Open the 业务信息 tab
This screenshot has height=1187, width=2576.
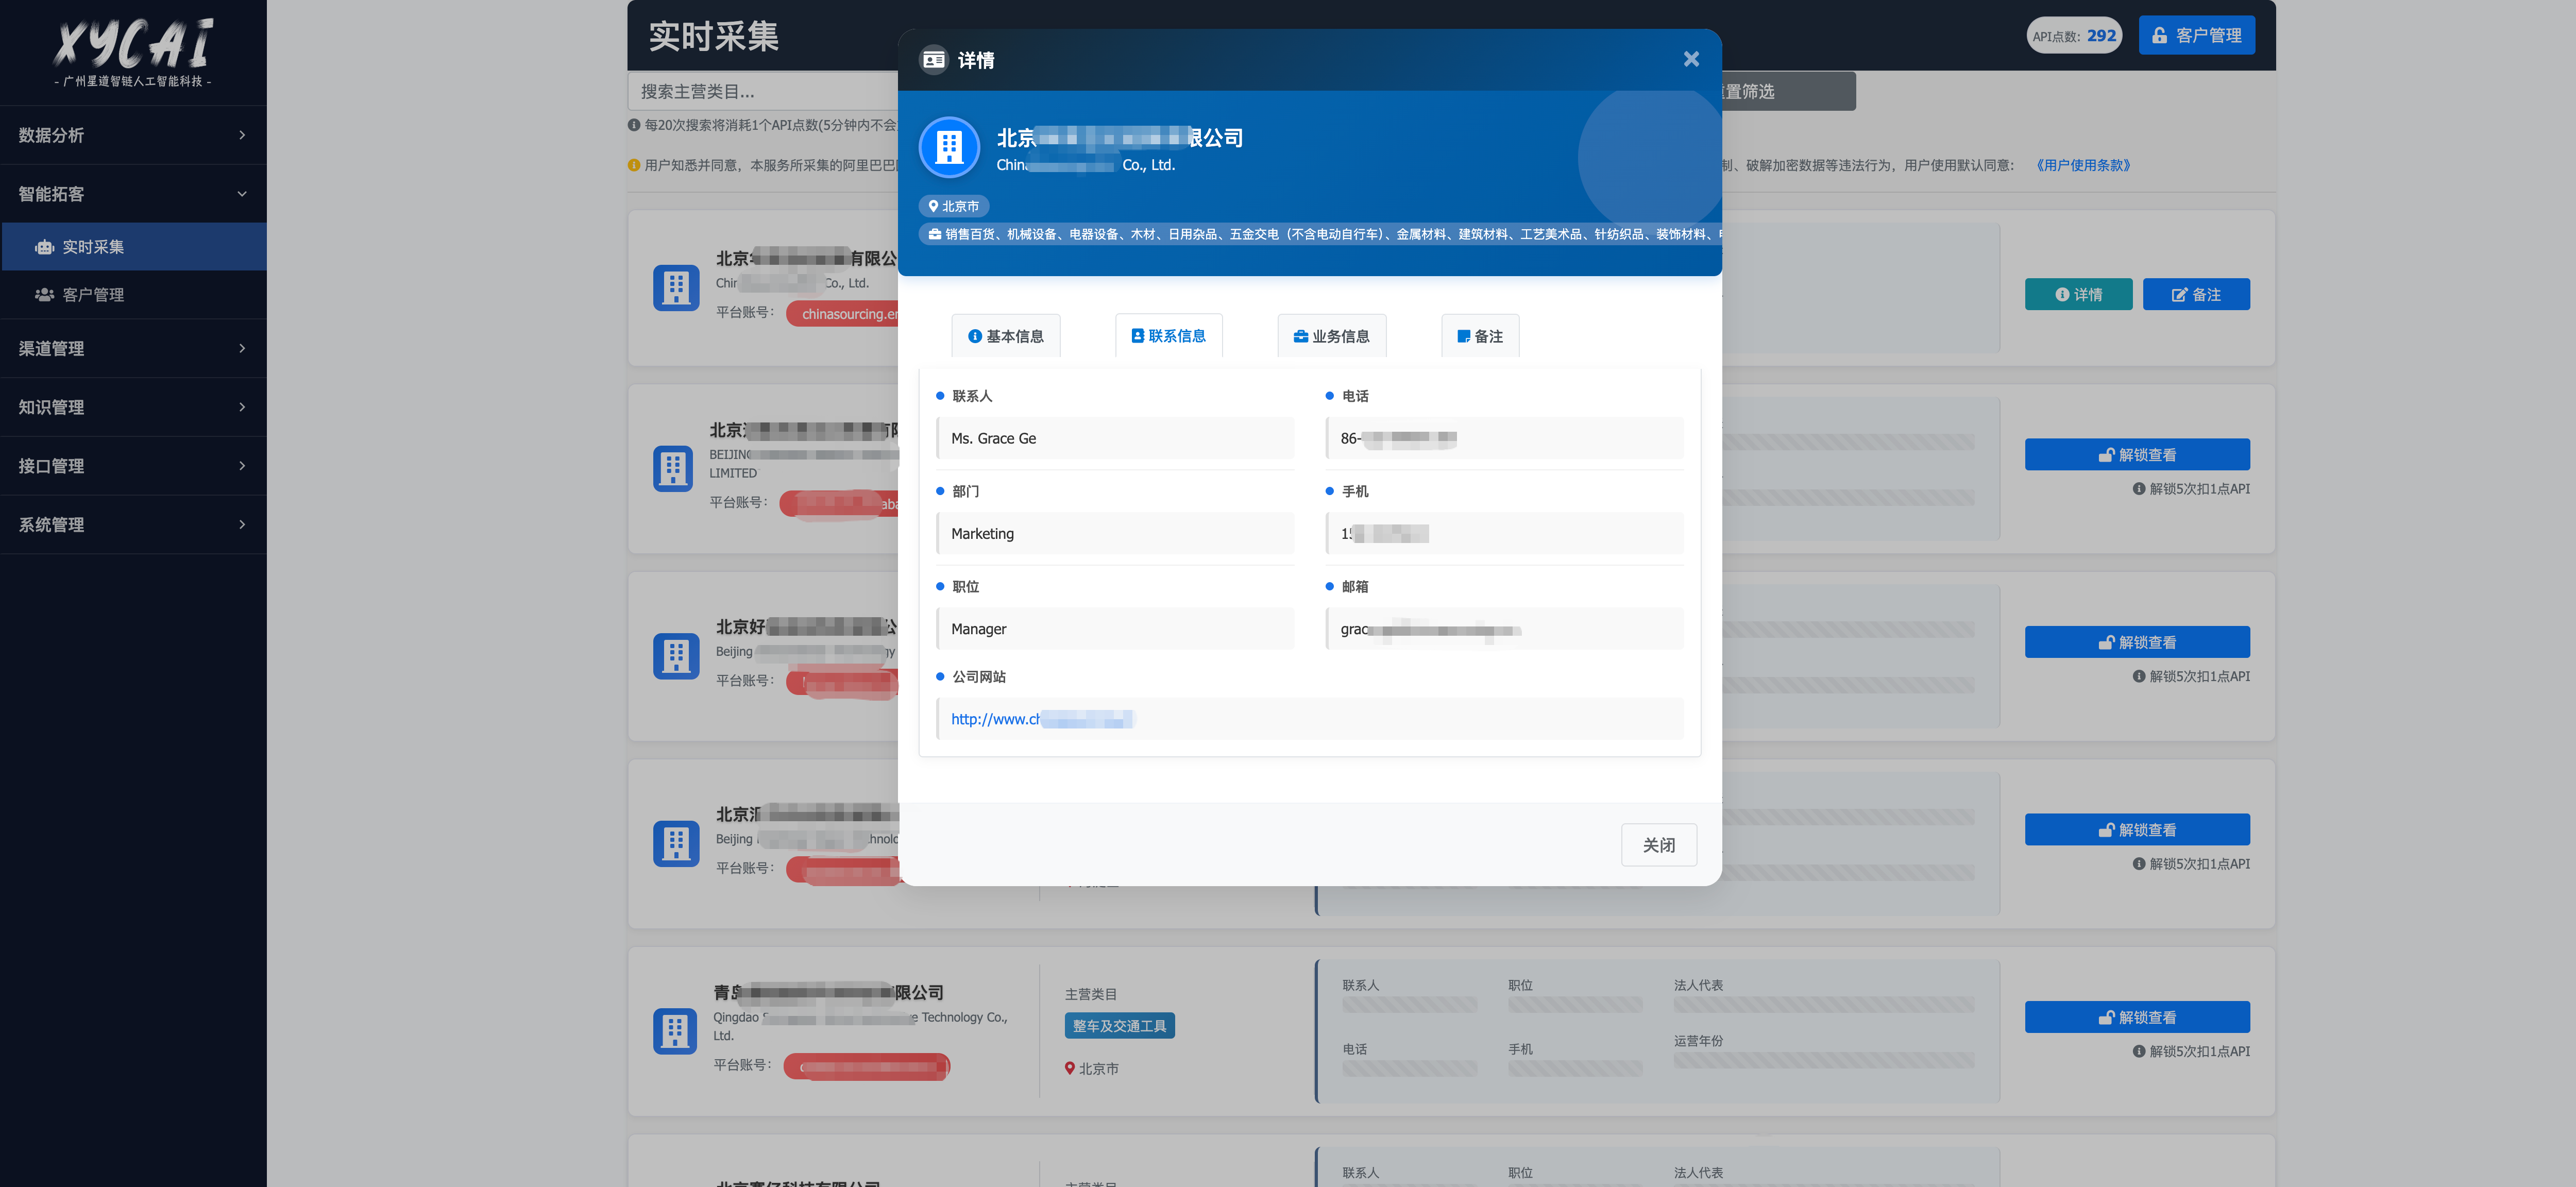[1332, 336]
